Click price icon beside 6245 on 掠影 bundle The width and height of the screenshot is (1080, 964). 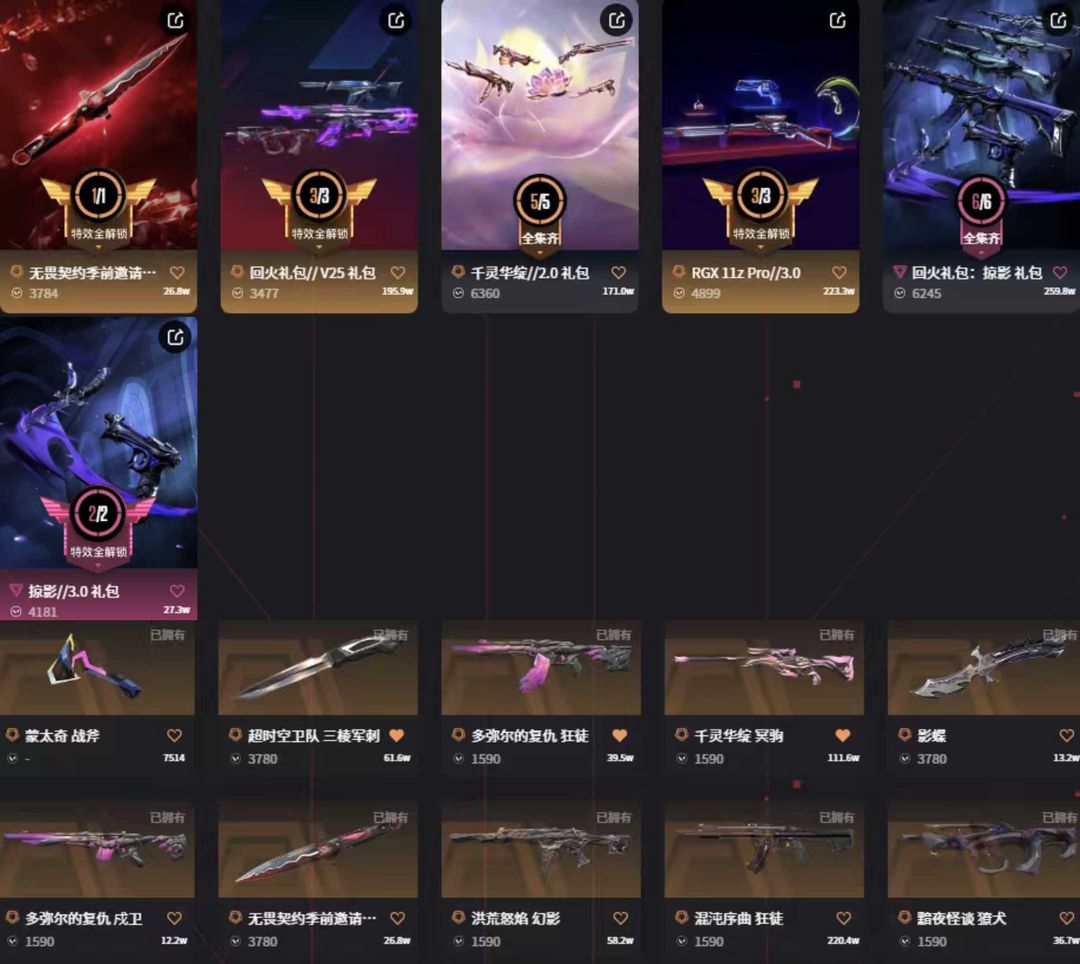[x=900, y=293]
